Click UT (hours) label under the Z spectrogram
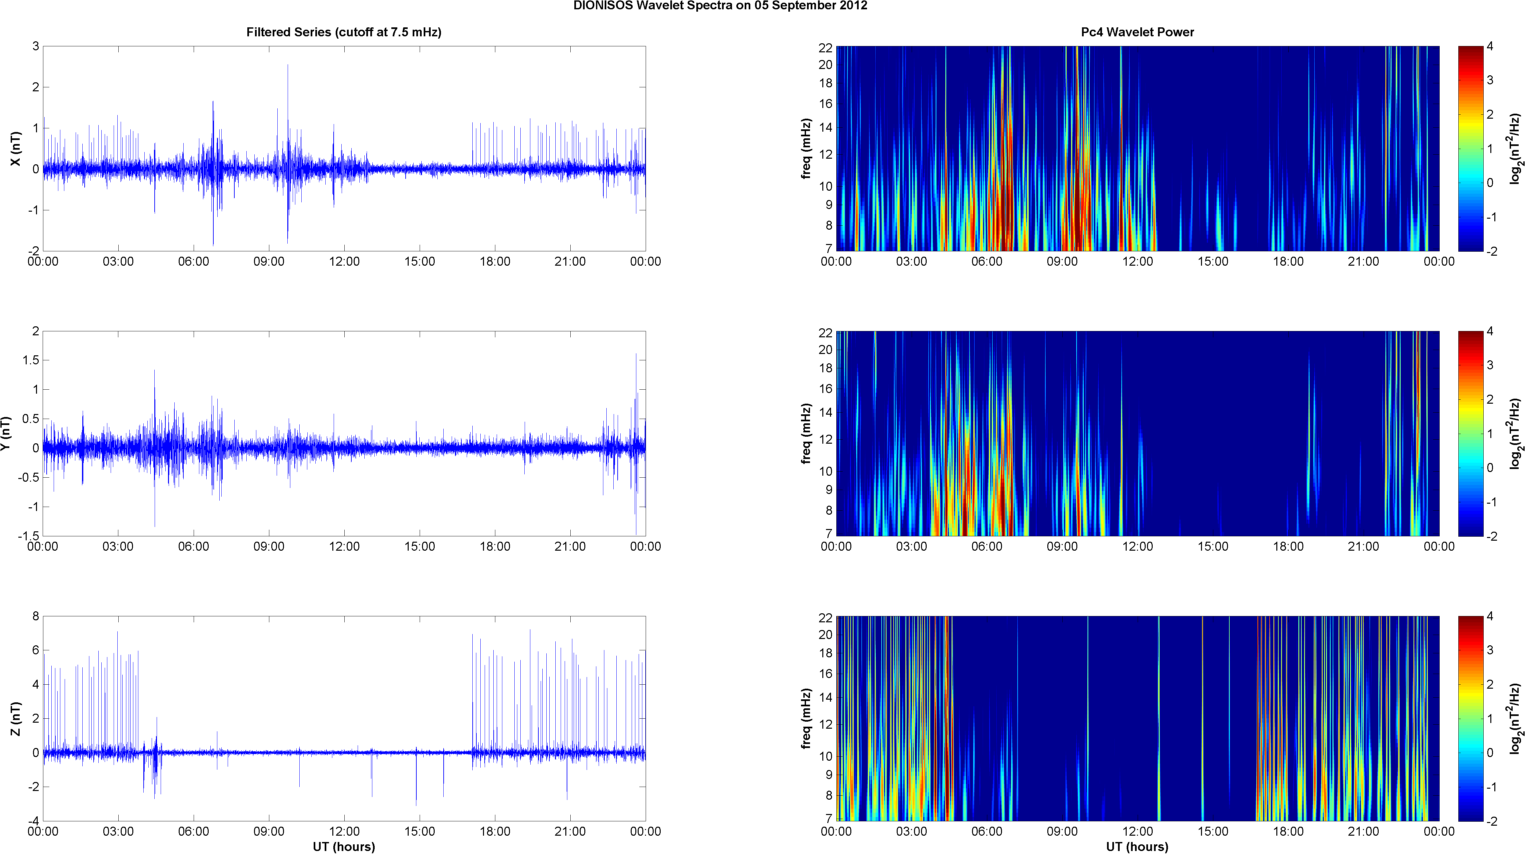The image size is (1525, 854). 1137,846
